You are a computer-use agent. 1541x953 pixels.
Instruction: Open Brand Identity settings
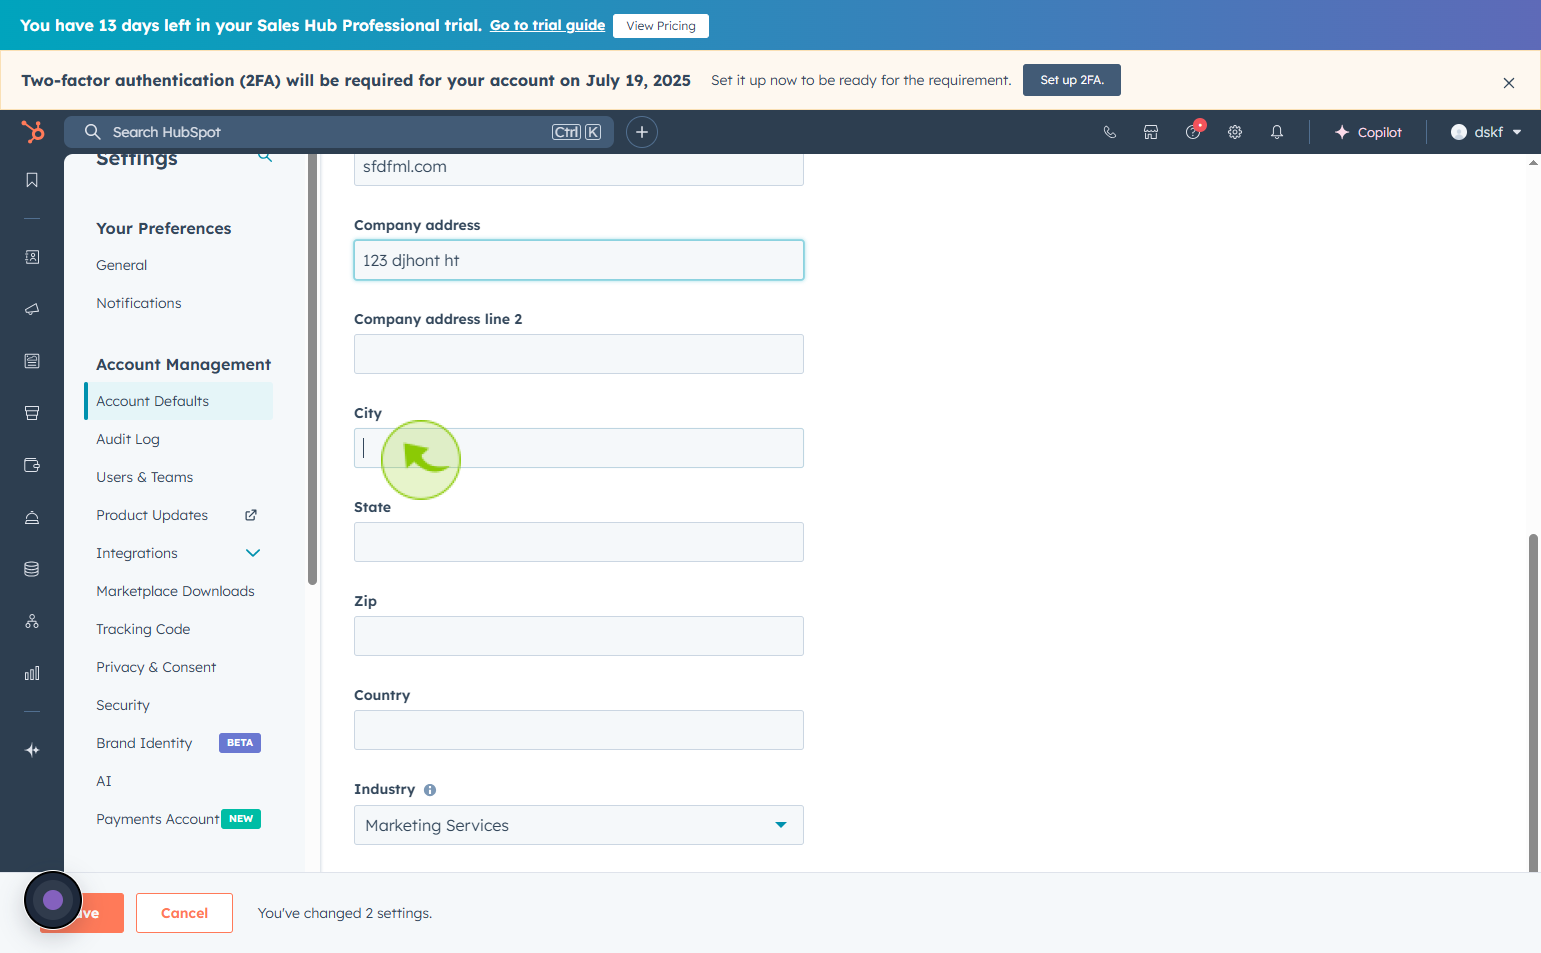[x=144, y=743]
